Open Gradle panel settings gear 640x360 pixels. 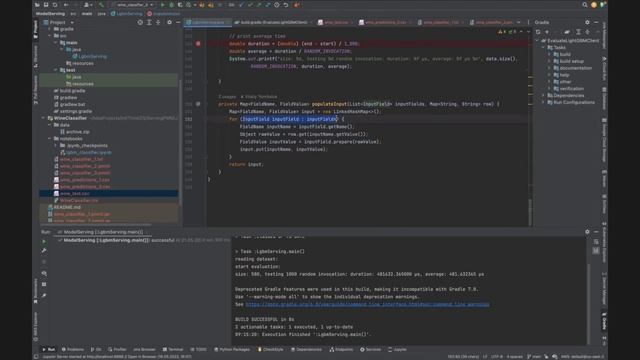[587, 22]
